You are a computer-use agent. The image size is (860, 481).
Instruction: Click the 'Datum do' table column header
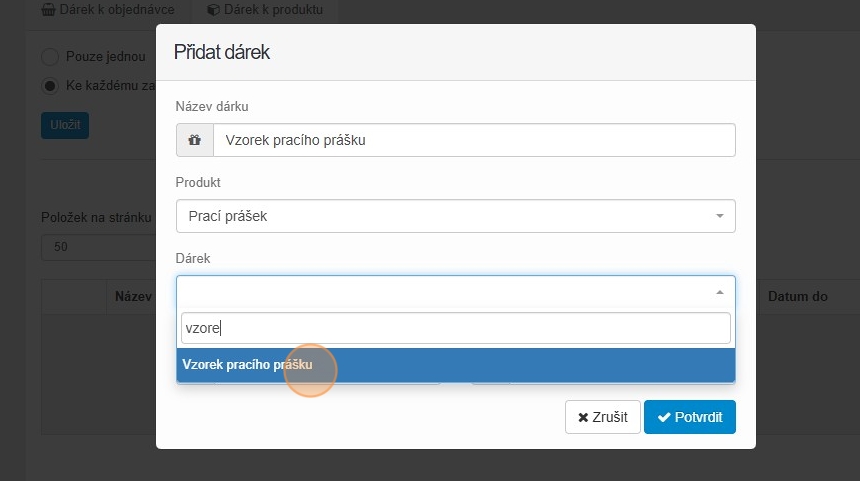[x=798, y=297]
